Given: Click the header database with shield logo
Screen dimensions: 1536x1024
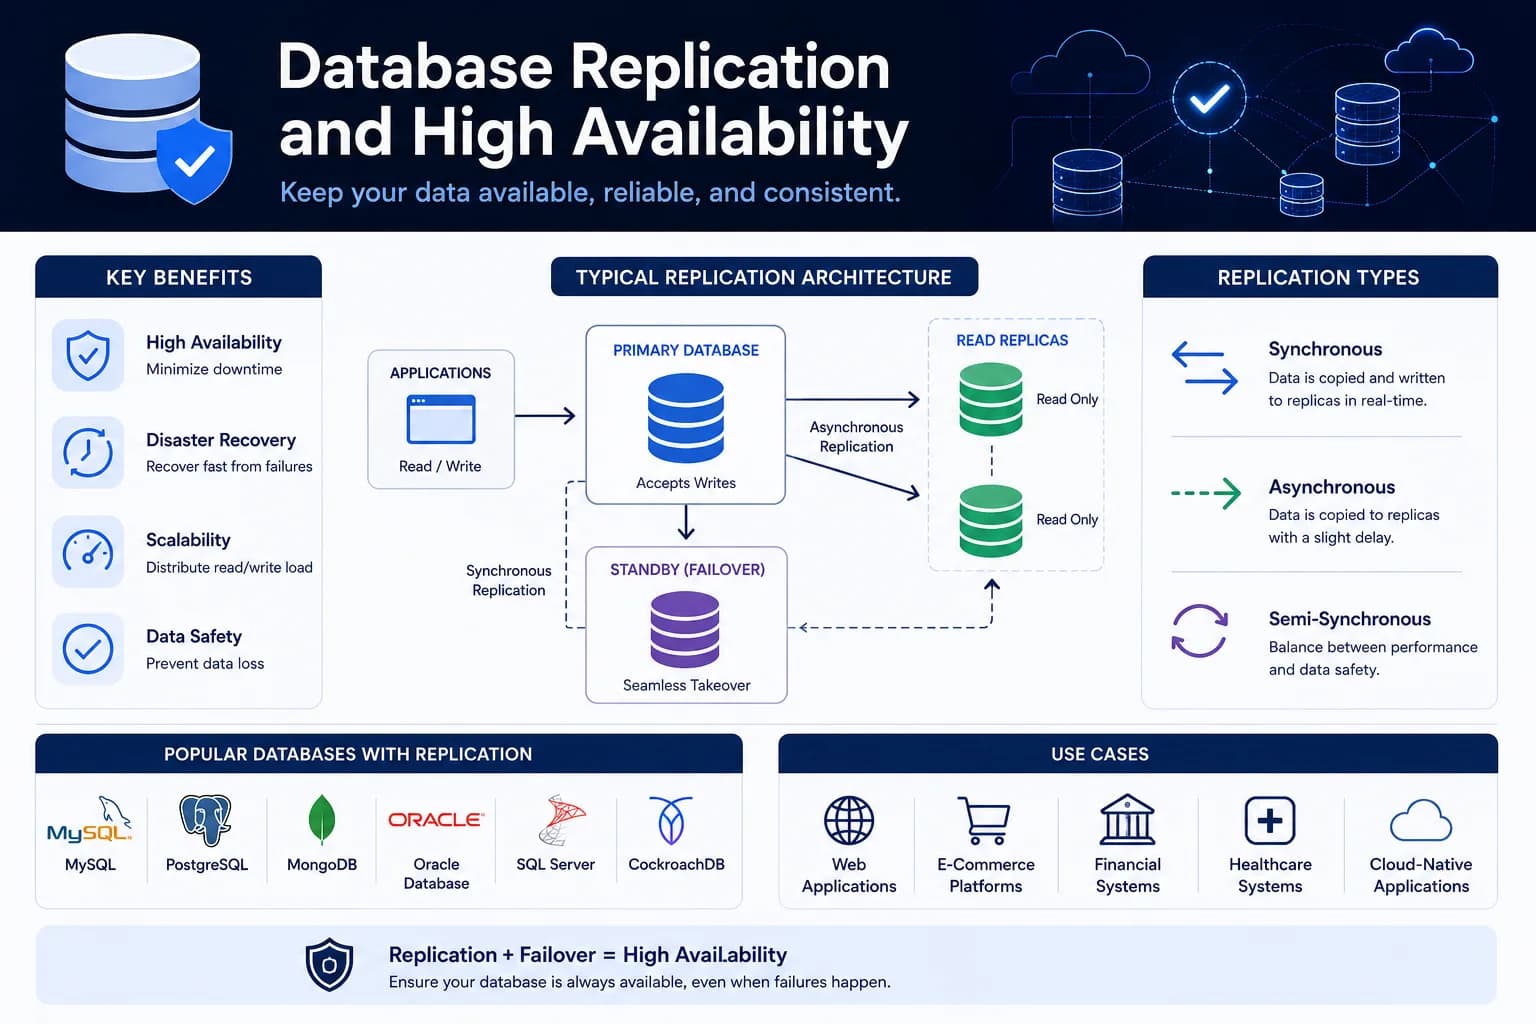Looking at the screenshot, I should [147, 119].
